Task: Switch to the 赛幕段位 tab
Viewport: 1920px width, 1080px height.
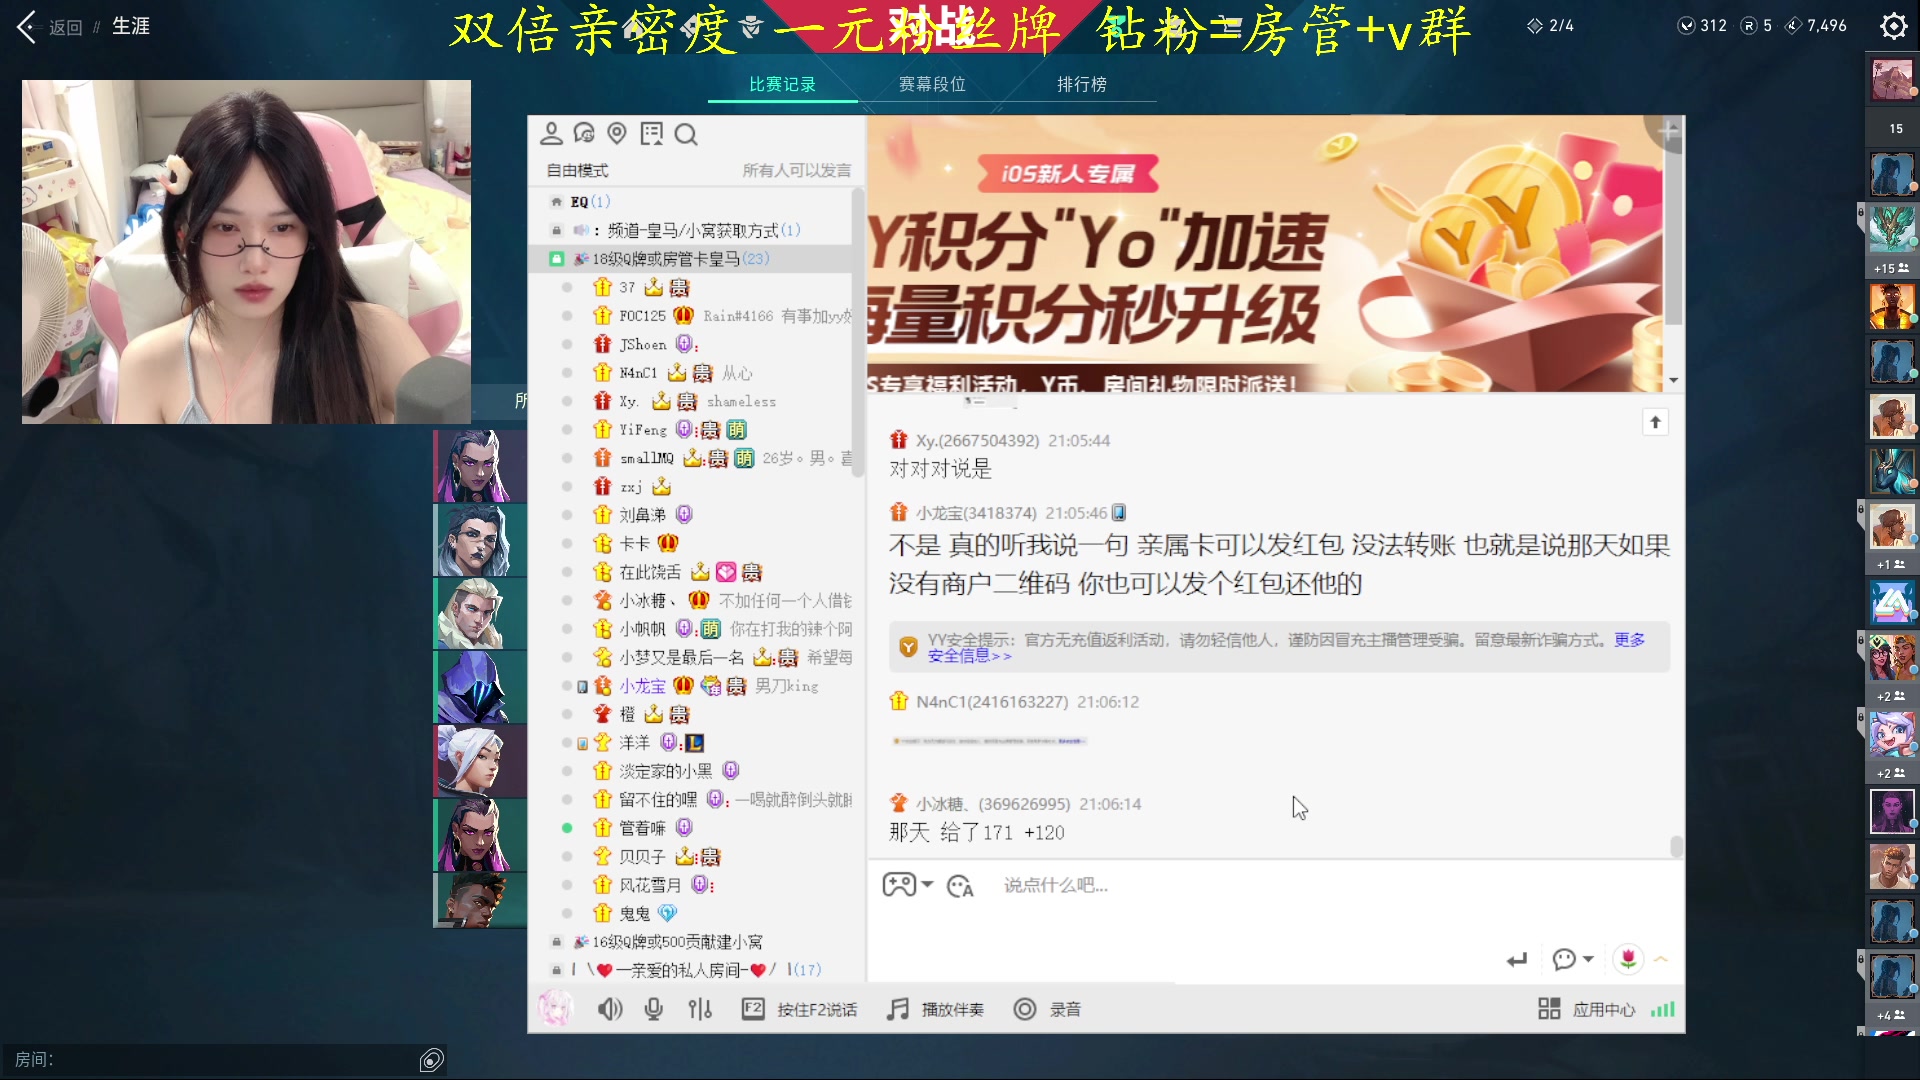Action: coord(932,85)
